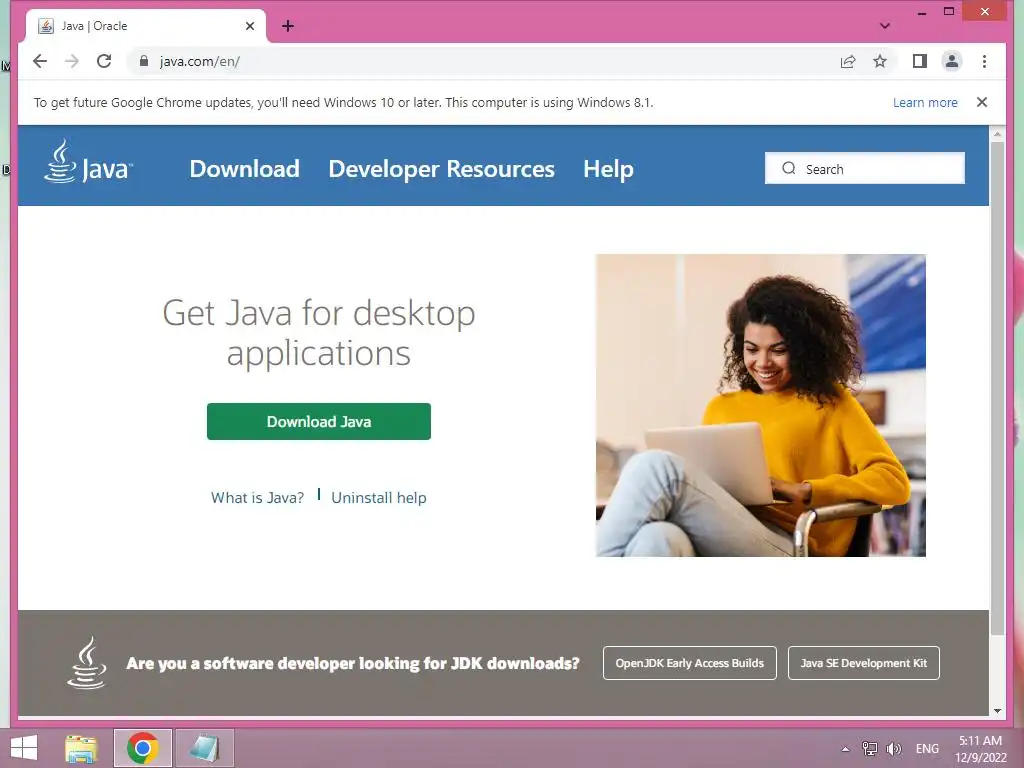1024x768 pixels.
Task: Open the Learn more link
Action: 925,103
